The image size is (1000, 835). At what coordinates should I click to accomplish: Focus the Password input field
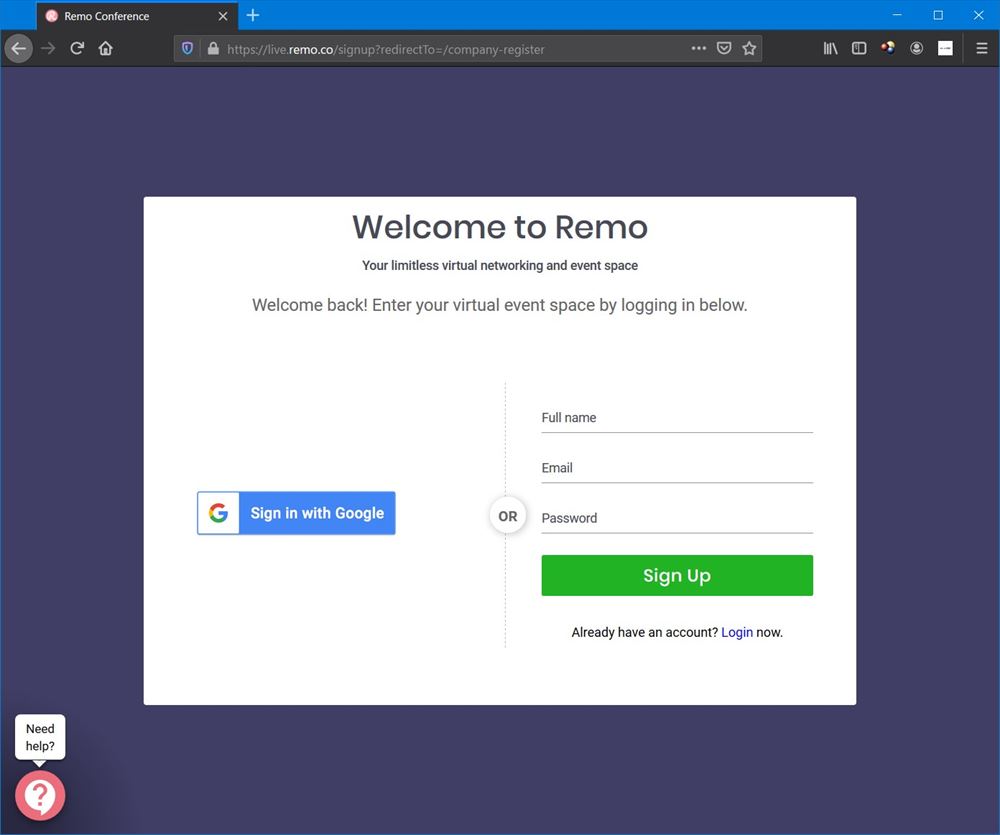click(x=677, y=519)
